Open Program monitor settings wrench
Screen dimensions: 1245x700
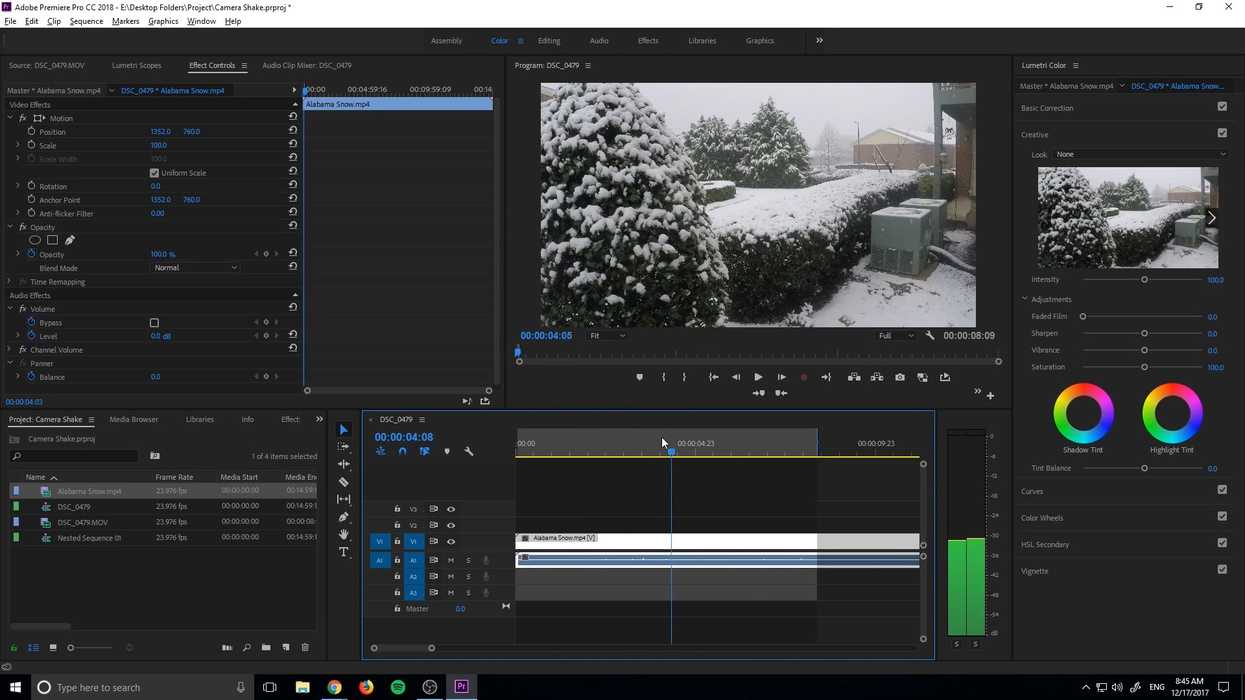click(930, 336)
